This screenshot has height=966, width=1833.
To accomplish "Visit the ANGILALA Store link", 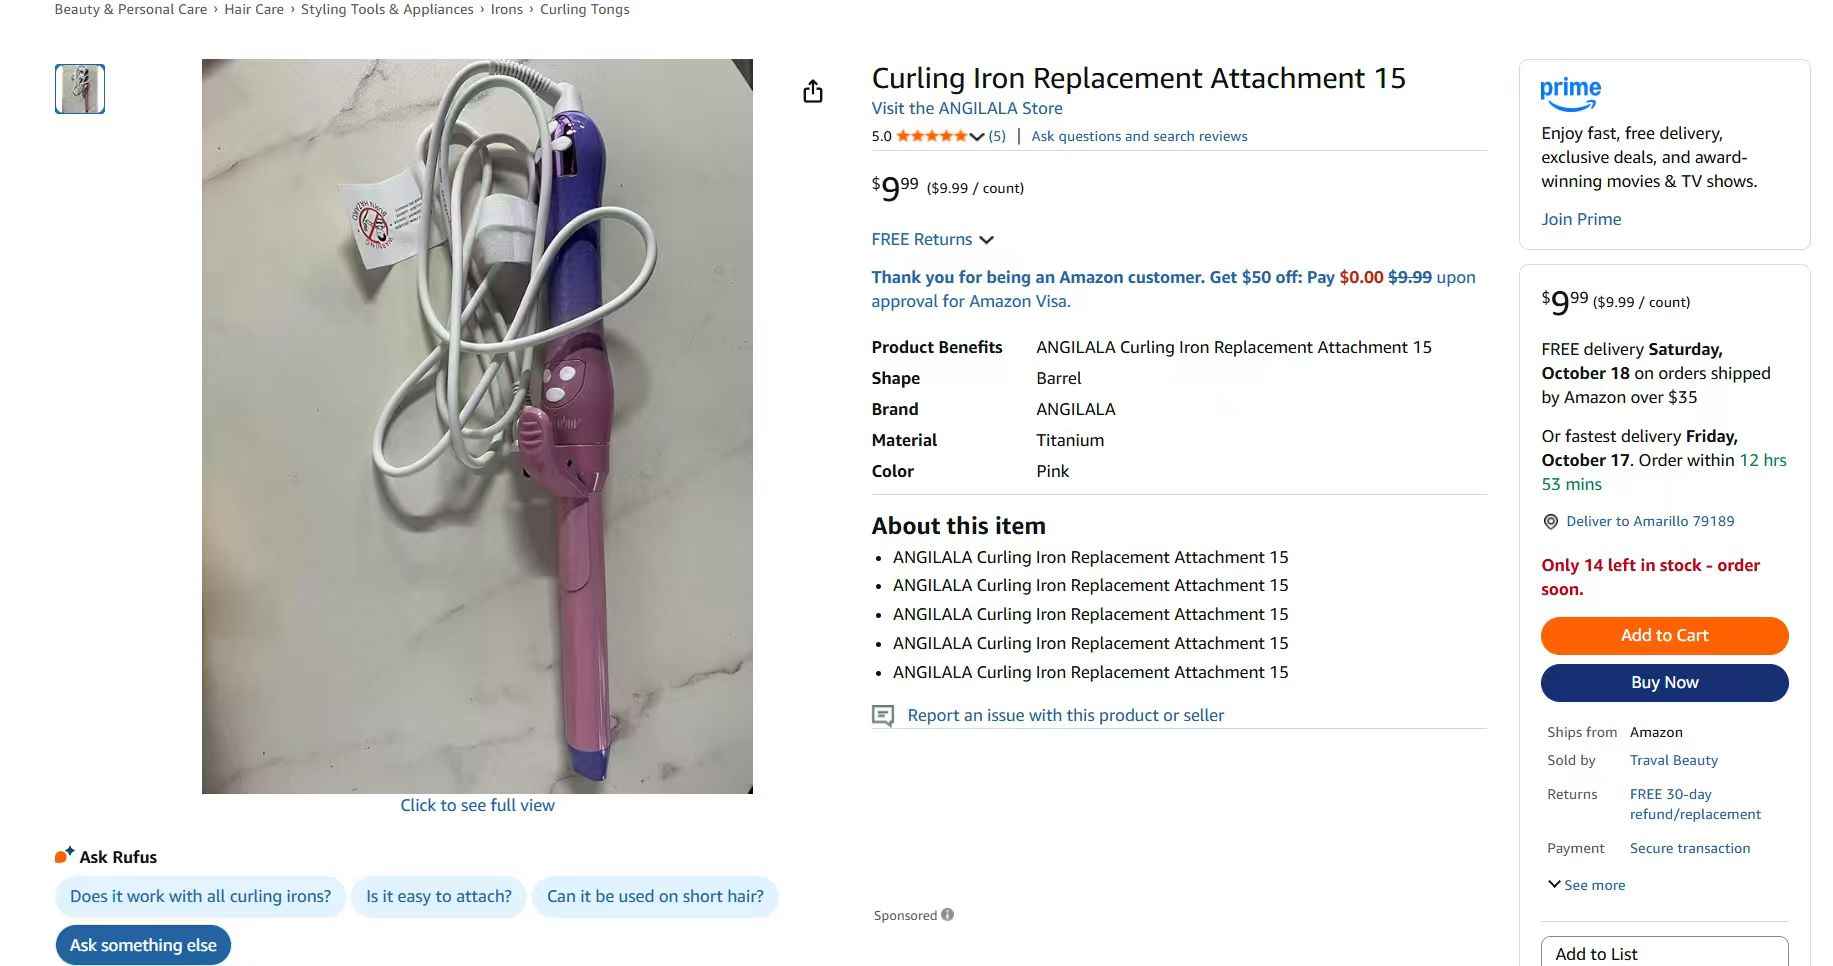I will 967,108.
